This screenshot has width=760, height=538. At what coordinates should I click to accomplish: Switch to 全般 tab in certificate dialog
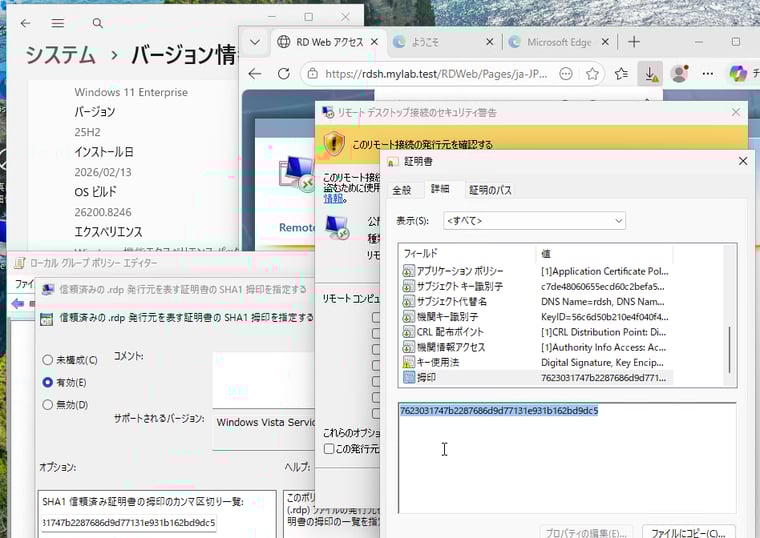point(402,190)
